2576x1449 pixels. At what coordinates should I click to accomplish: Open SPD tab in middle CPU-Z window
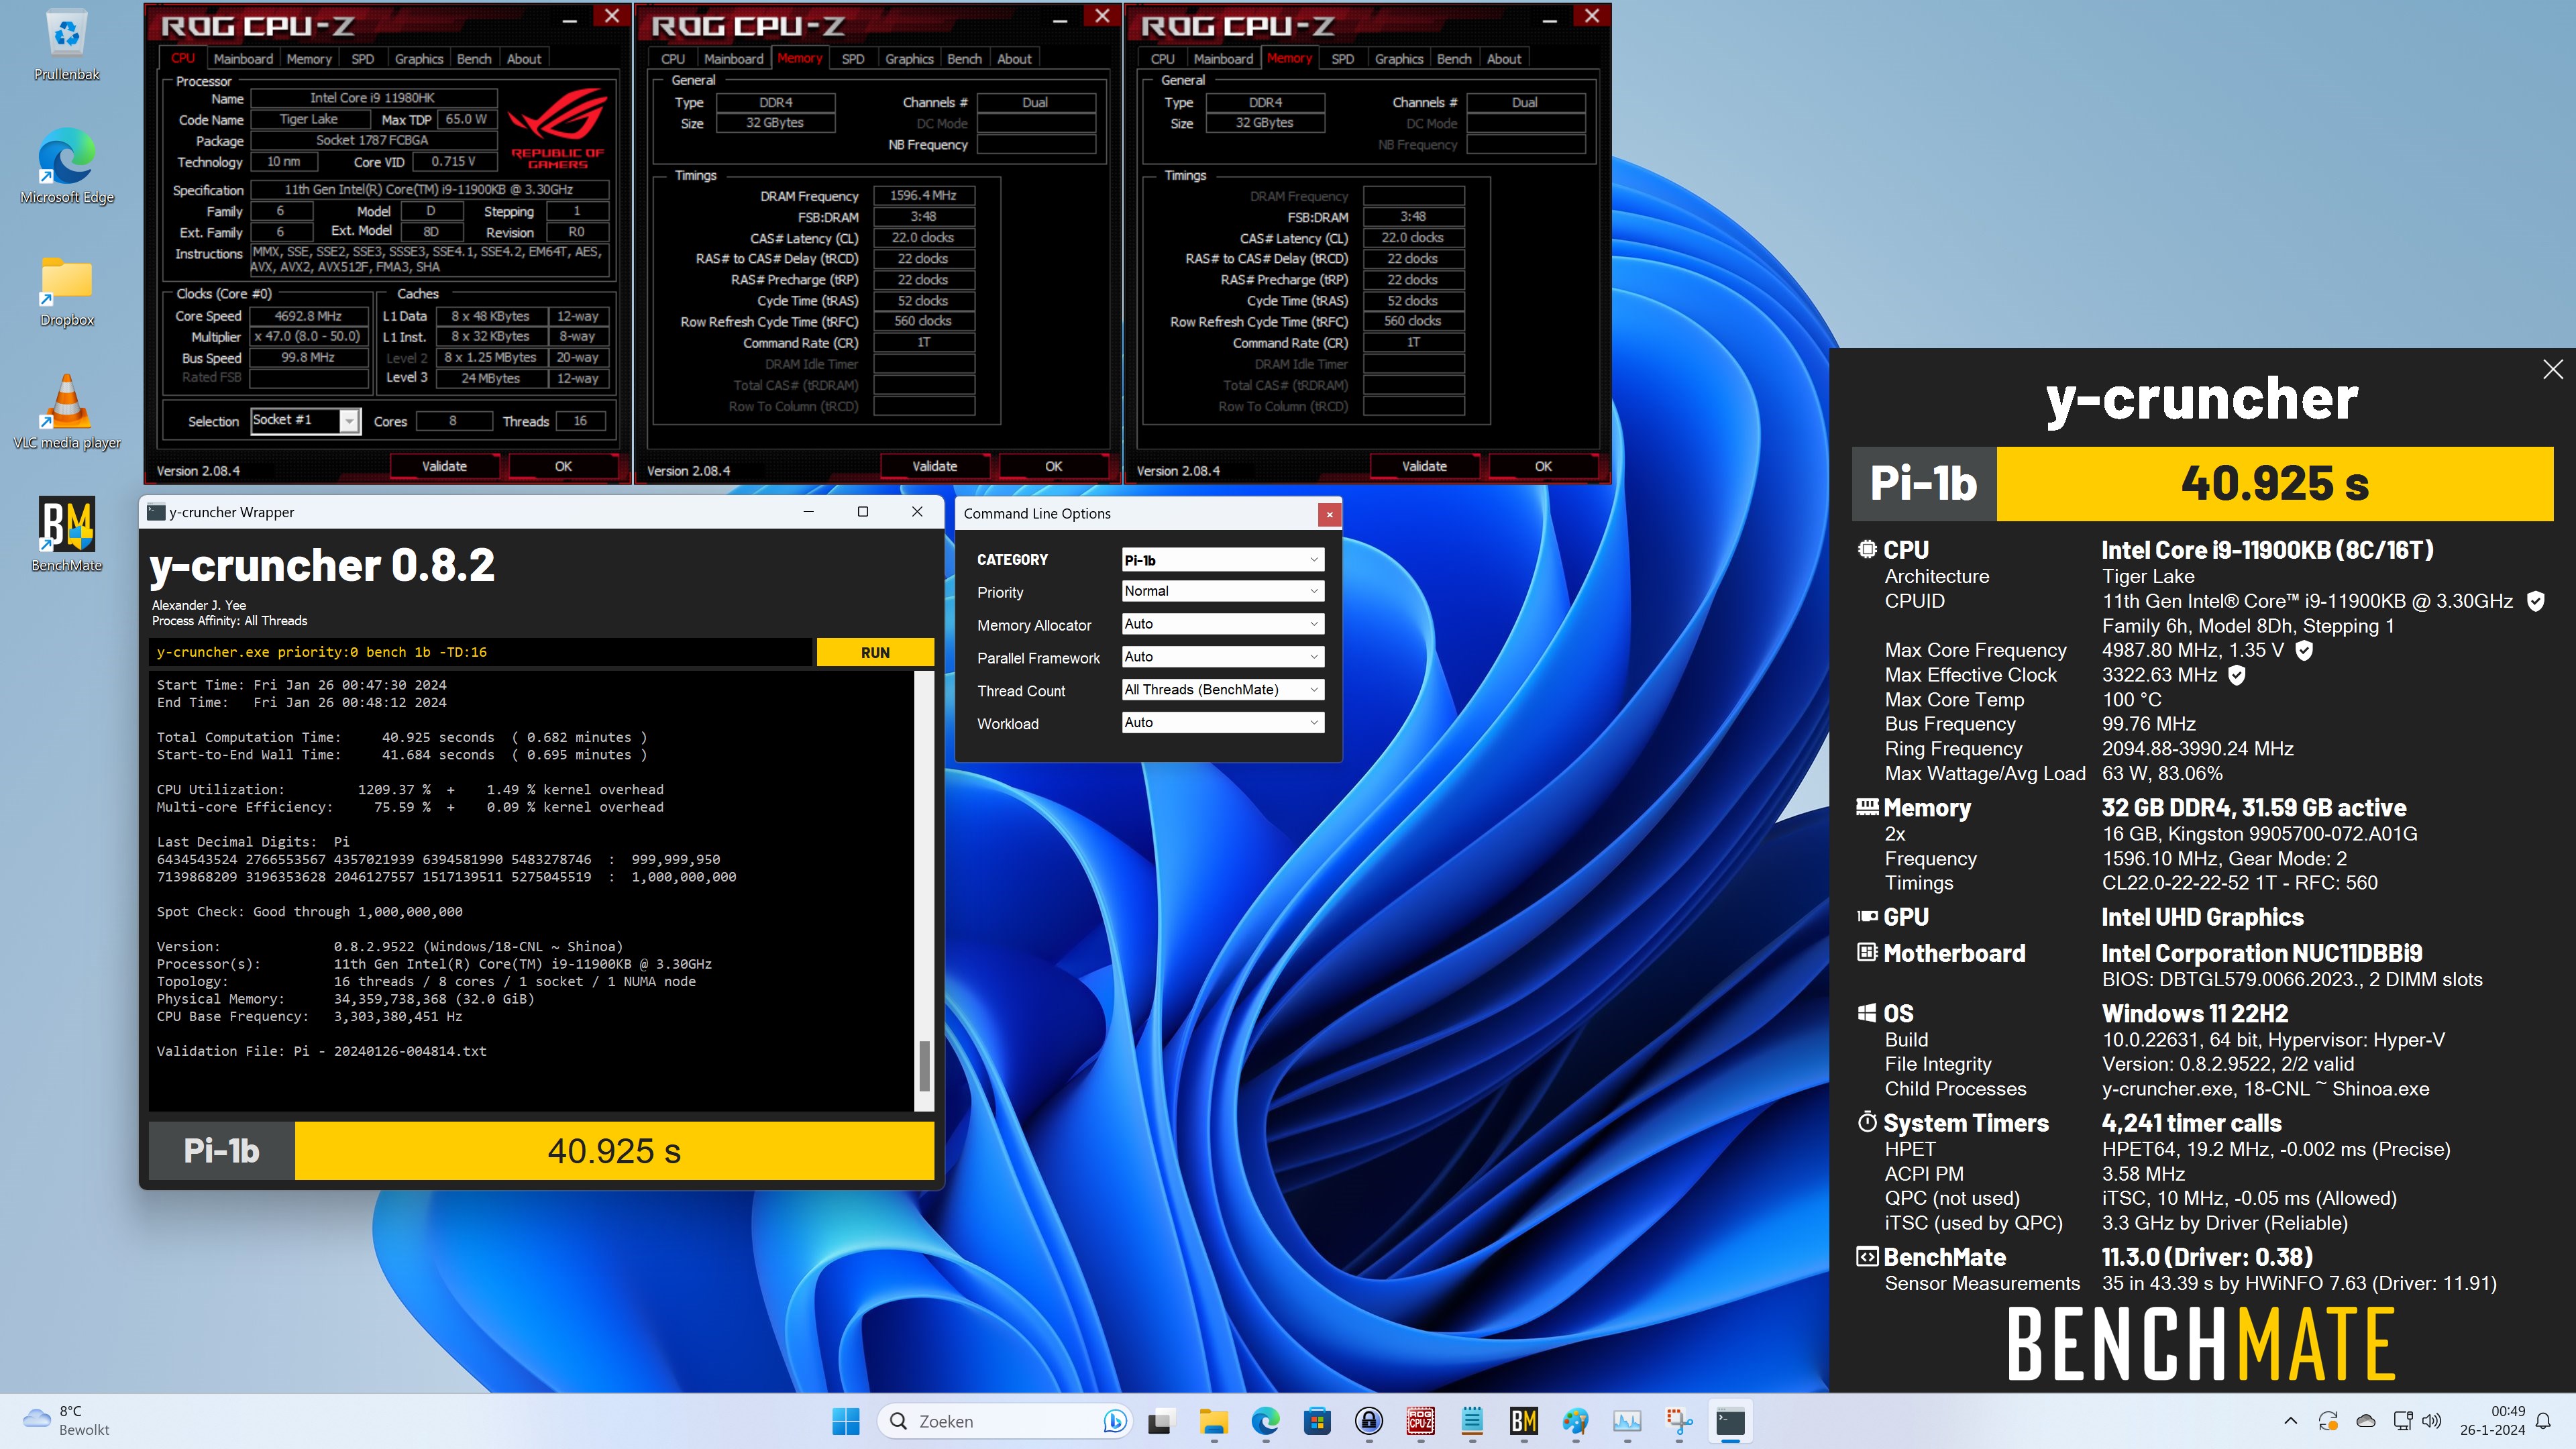point(853,59)
